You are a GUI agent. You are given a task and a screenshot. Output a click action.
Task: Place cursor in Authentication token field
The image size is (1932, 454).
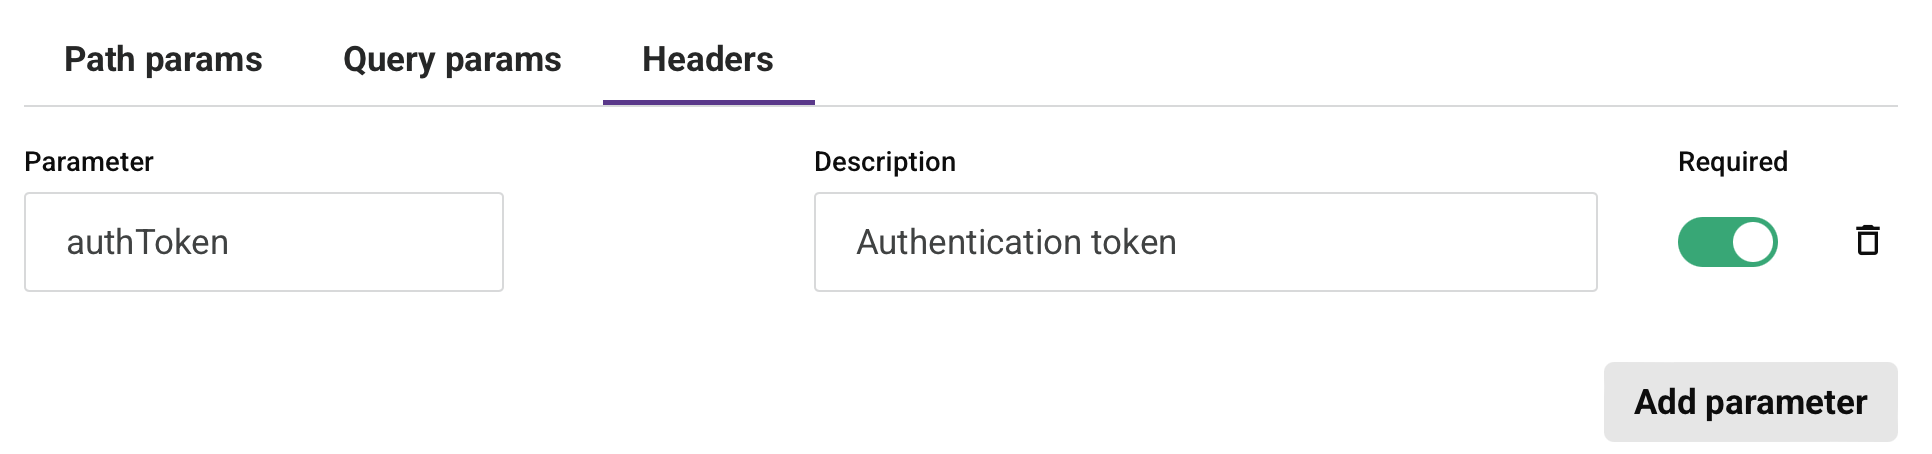[x=1205, y=242]
